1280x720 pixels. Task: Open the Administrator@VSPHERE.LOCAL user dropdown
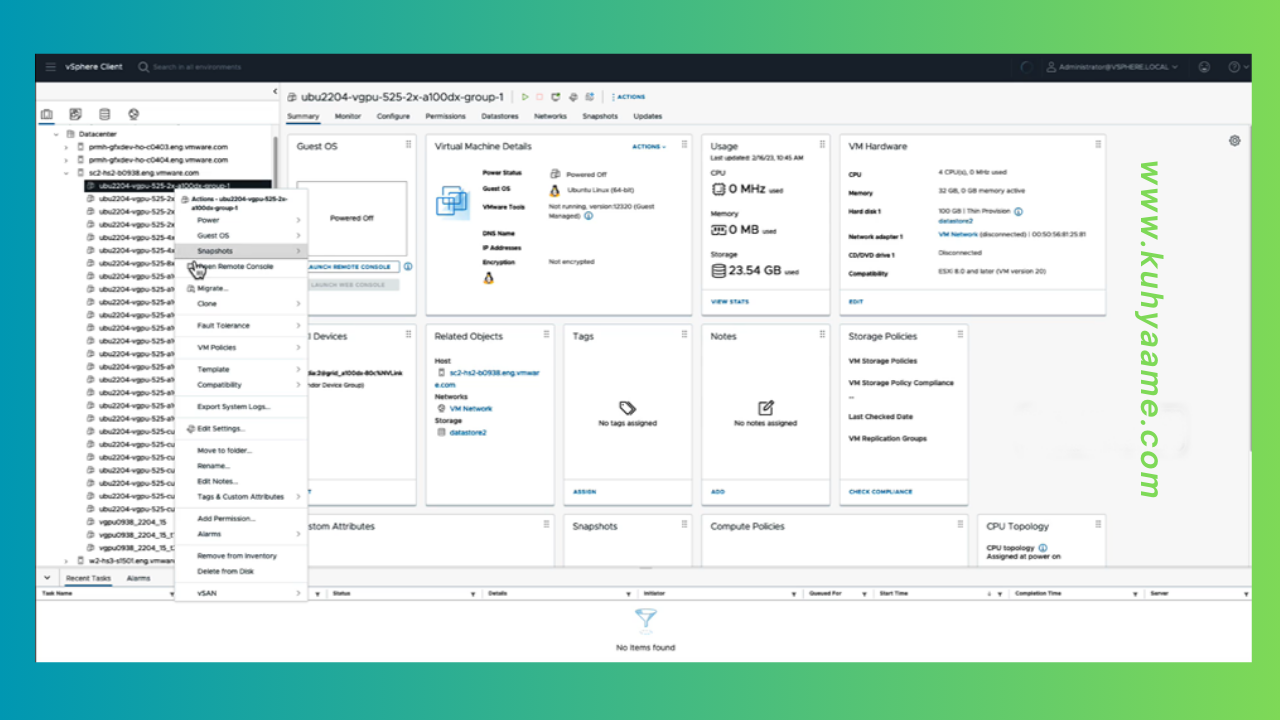click(x=1112, y=67)
